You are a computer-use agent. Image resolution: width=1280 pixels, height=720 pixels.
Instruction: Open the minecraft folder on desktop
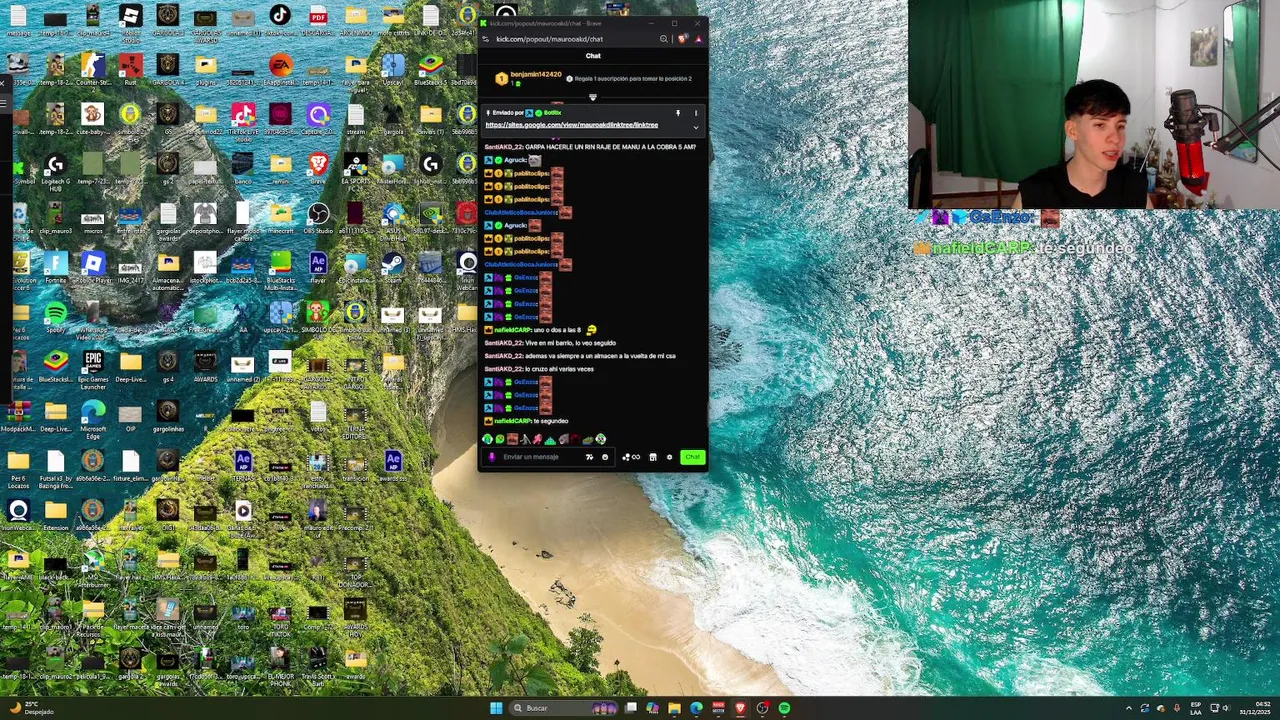pyautogui.click(x=281, y=218)
